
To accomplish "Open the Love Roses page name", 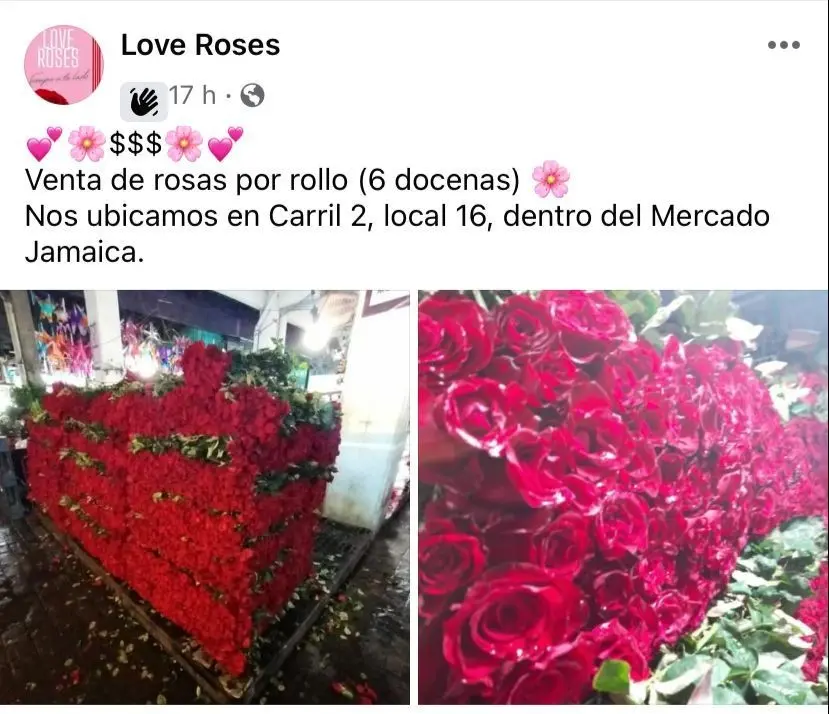I will pos(200,45).
